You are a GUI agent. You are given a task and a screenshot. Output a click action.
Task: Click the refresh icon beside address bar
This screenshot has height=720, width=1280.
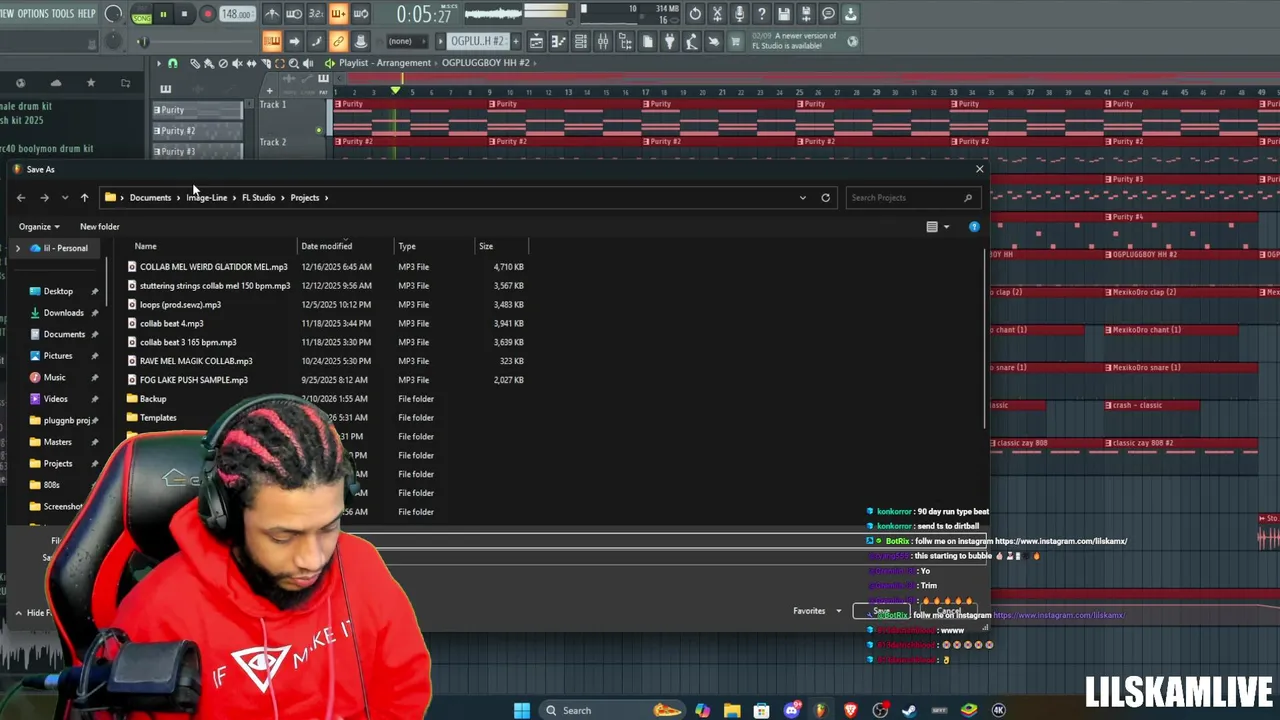(x=826, y=198)
